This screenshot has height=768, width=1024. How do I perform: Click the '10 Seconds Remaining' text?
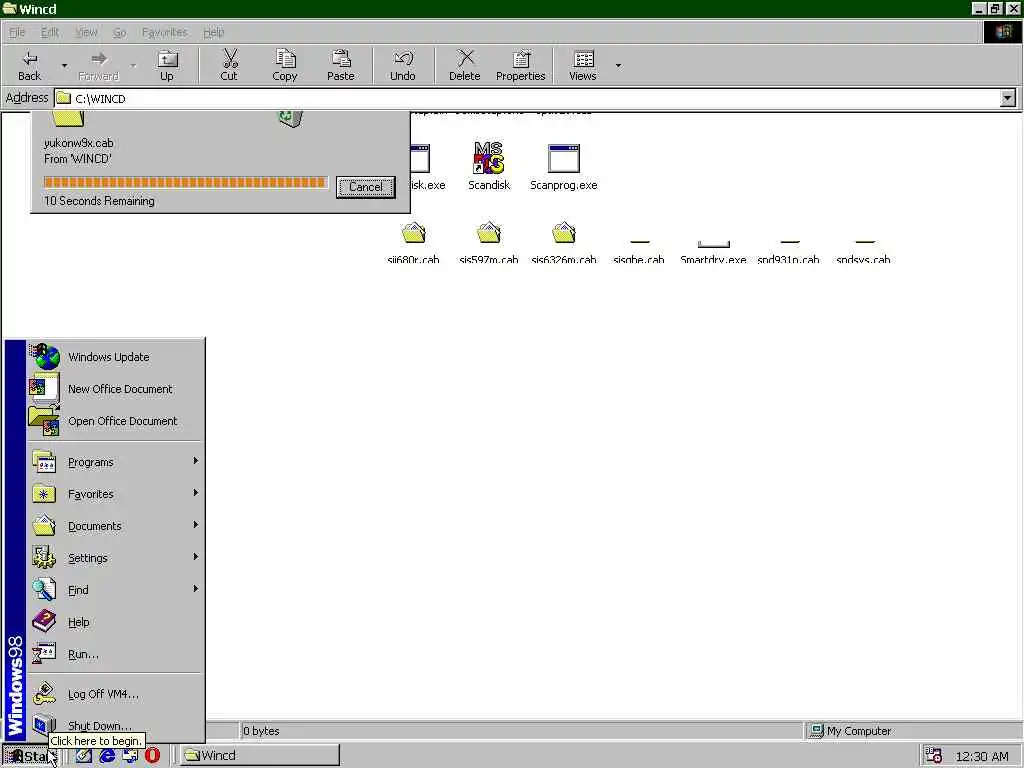(99, 201)
